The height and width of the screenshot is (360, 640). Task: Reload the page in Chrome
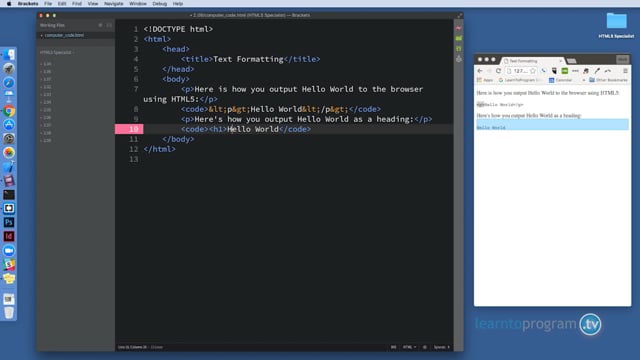[x=498, y=71]
